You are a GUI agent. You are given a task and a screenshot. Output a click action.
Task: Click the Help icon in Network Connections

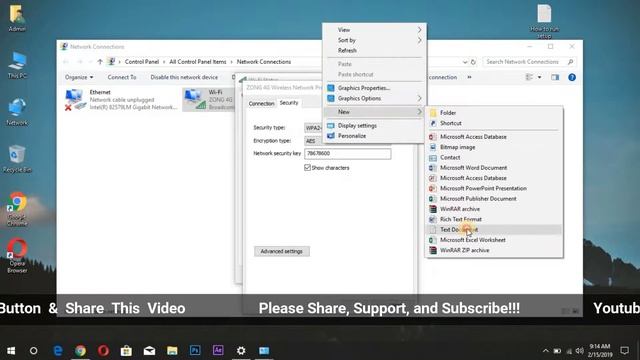(572, 77)
